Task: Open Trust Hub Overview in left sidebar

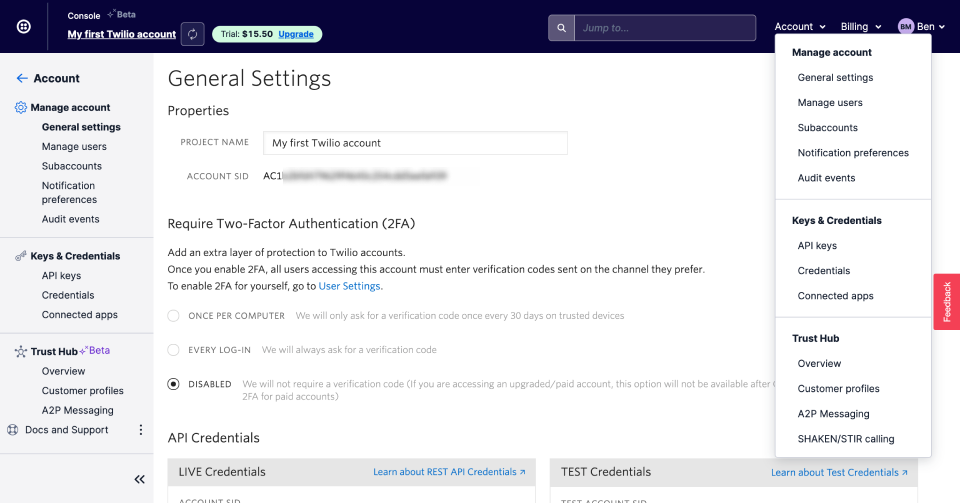Action: tap(63, 371)
